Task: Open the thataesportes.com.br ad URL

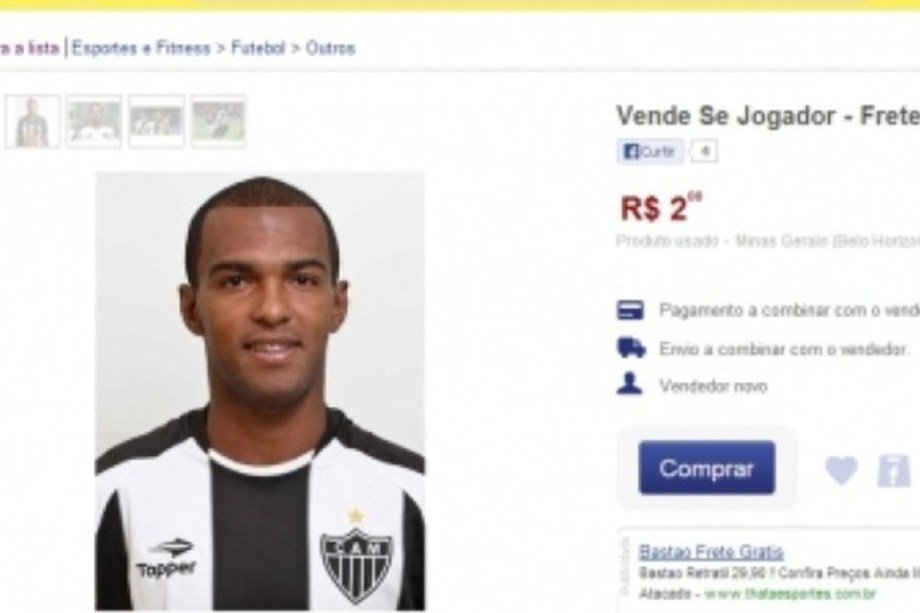Action: pos(790,594)
